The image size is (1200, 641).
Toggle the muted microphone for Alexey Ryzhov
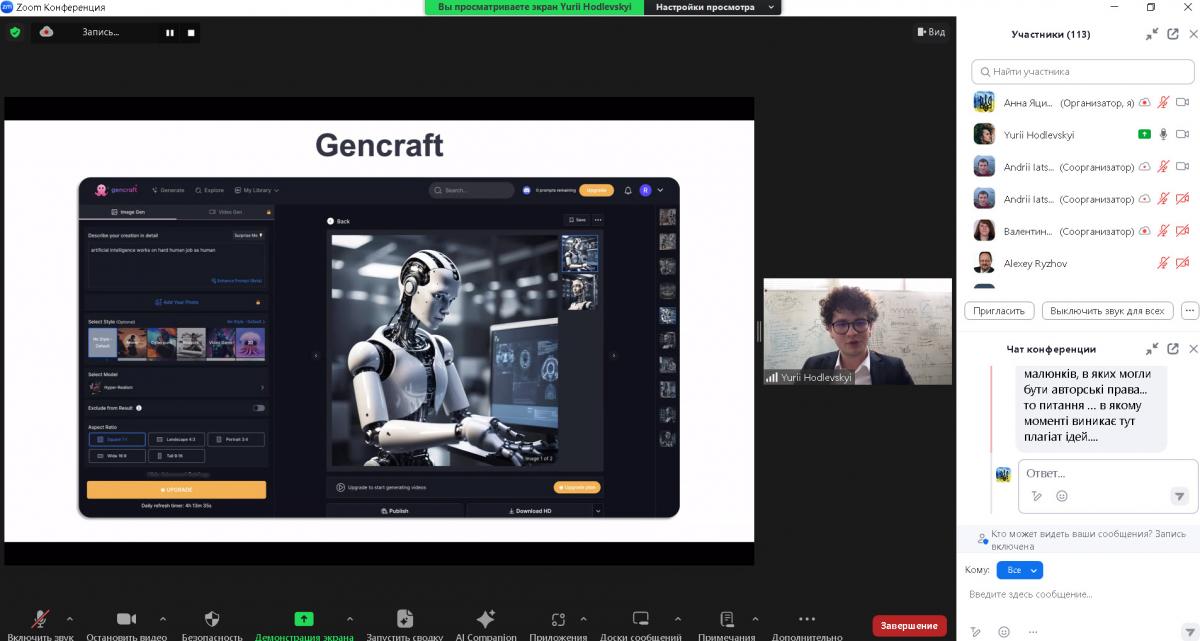1163,263
